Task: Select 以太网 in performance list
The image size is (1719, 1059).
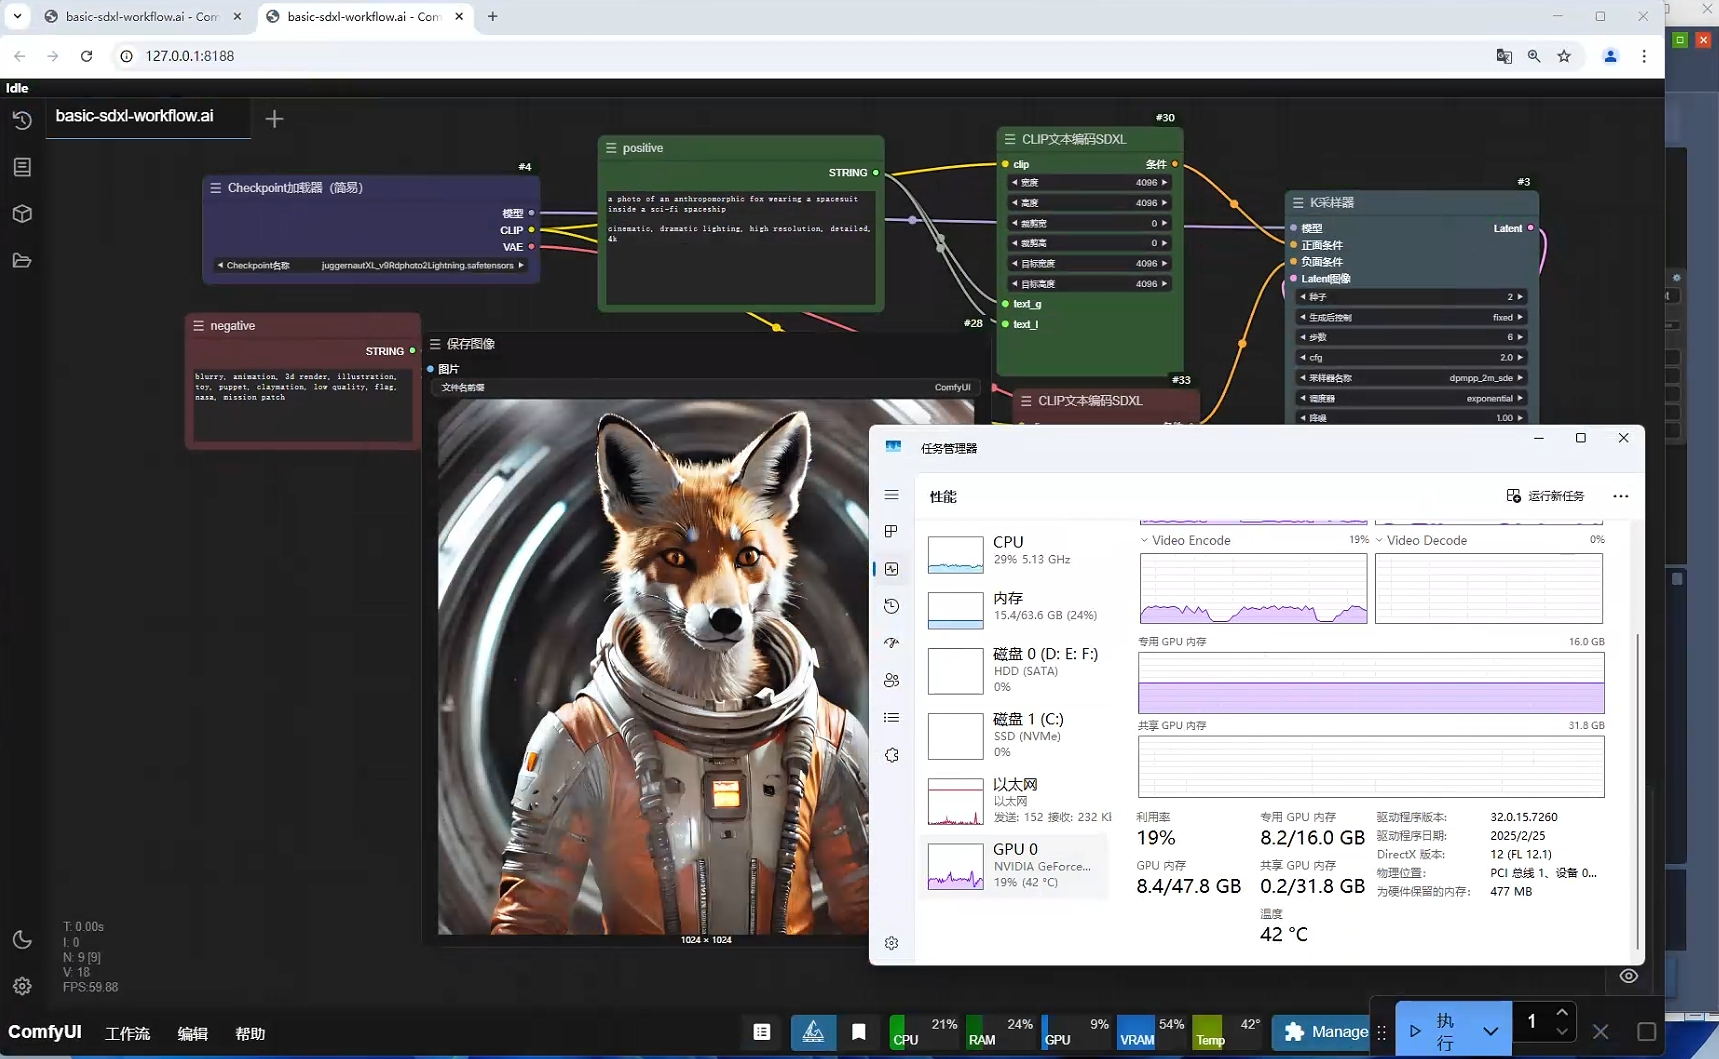Action: pyautogui.click(x=1014, y=801)
